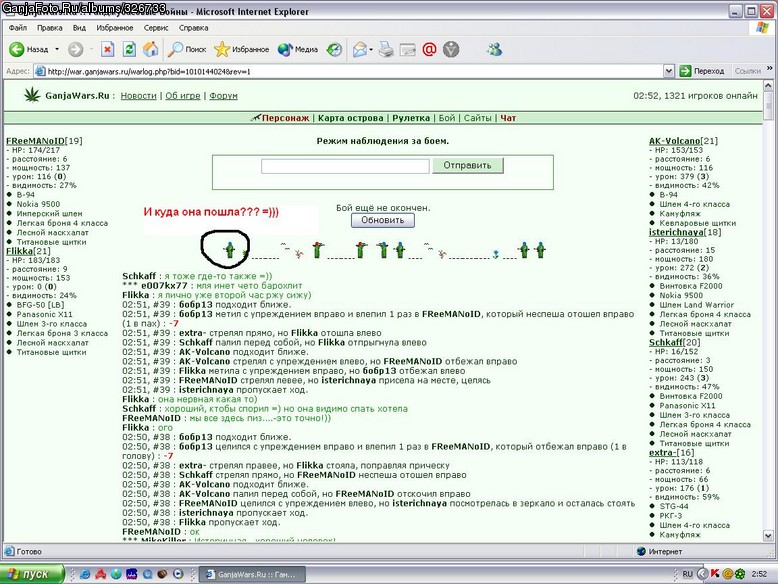The height and width of the screenshot is (584, 778).
Task: Click the Windows flag logo throbber
Action: 763,28
